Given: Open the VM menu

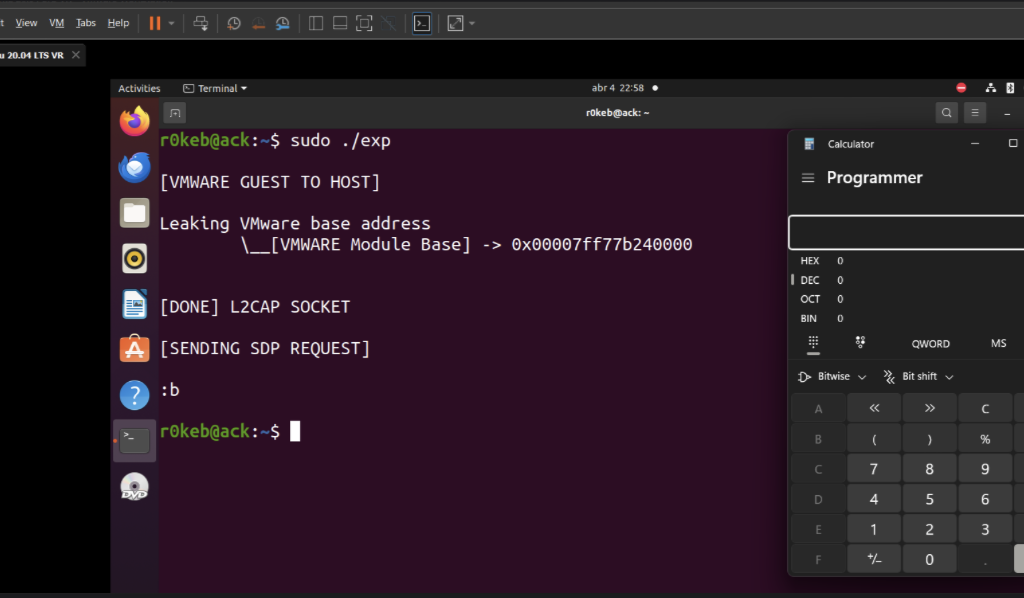Looking at the screenshot, I should (57, 23).
